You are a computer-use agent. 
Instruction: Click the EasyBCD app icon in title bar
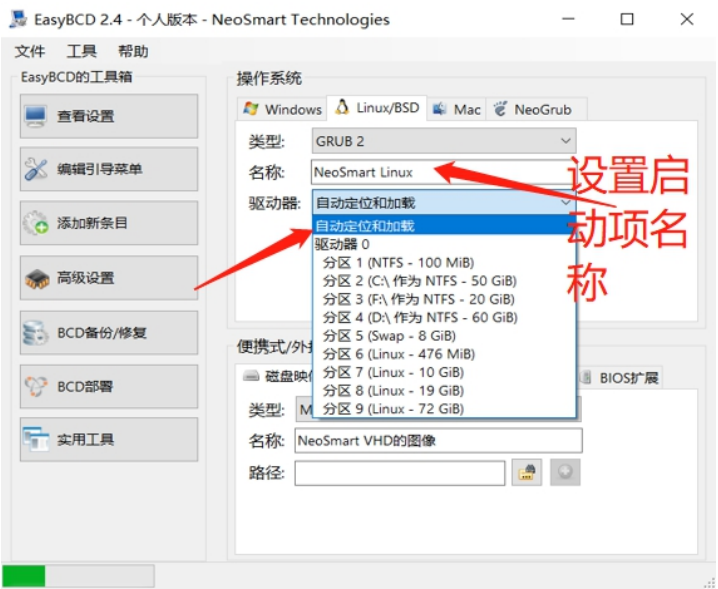pyautogui.click(x=18, y=19)
